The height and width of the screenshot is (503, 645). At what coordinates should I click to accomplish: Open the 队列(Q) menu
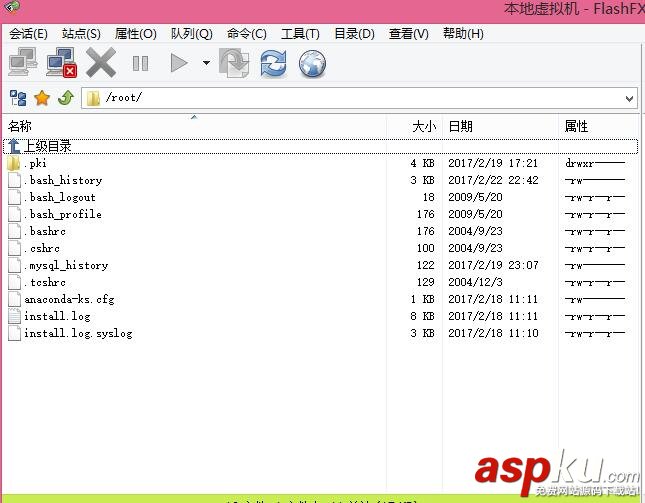click(x=191, y=34)
